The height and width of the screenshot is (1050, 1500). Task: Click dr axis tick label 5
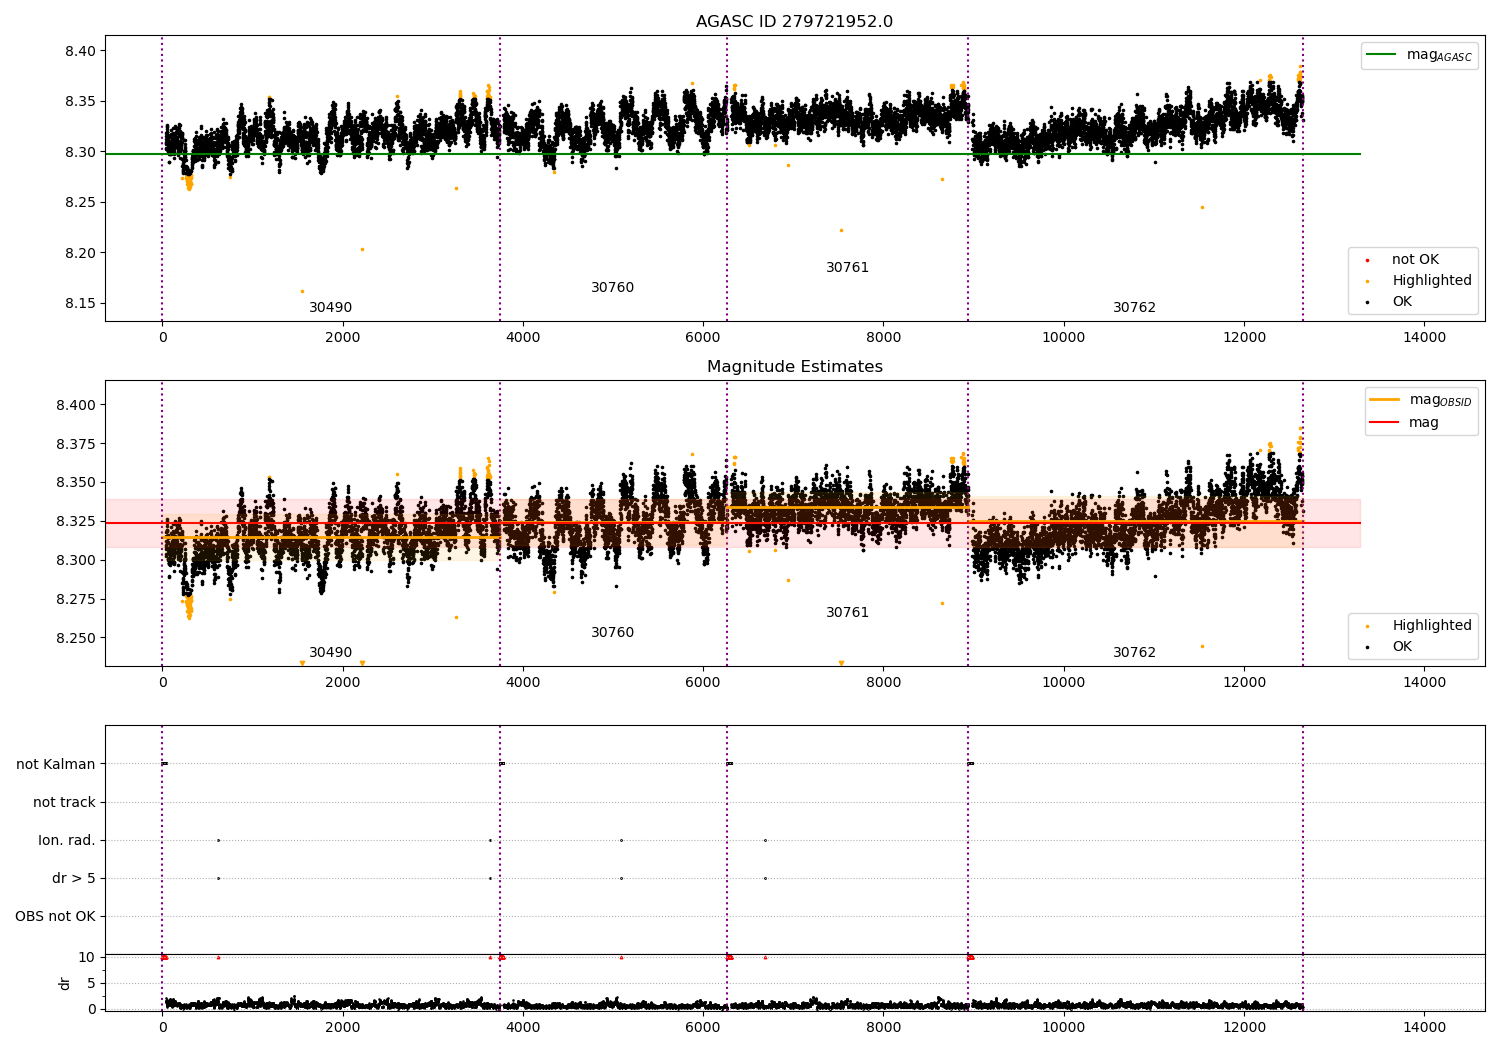(91, 984)
